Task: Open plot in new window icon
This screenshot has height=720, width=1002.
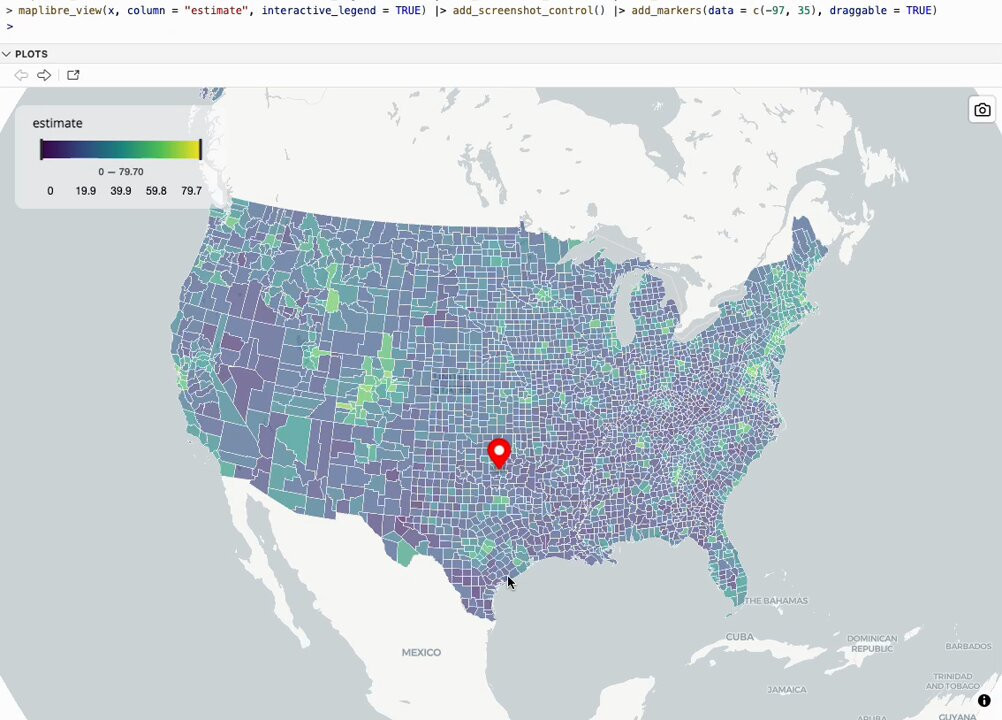Action: click(73, 75)
